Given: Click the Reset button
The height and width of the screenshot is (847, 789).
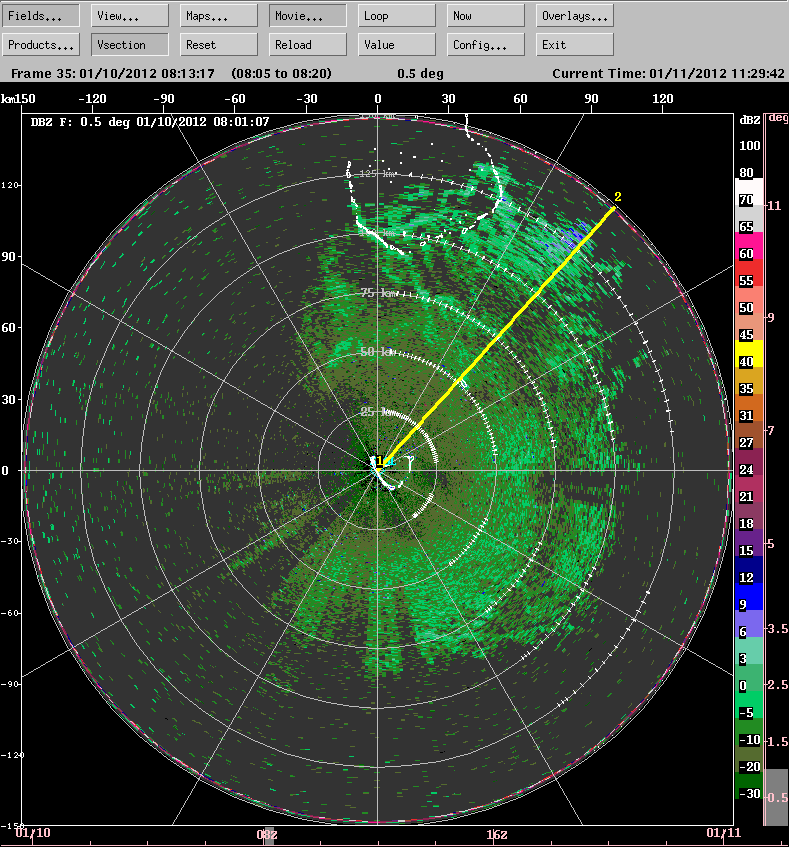Looking at the screenshot, I should pyautogui.click(x=219, y=45).
